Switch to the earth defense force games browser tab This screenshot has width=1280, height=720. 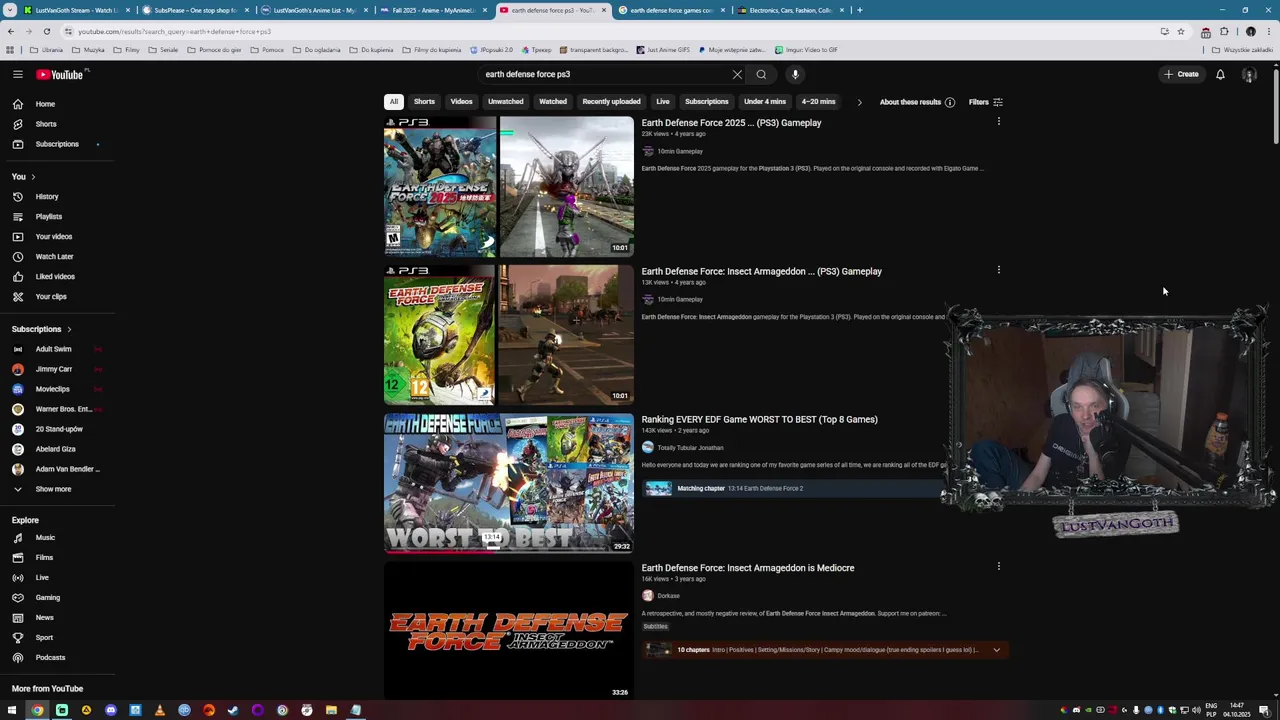coord(671,10)
